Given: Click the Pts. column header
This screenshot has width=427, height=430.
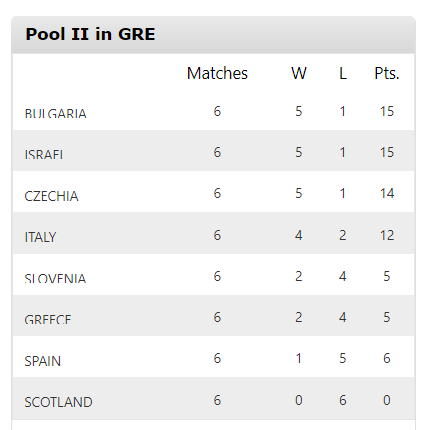Looking at the screenshot, I should click(387, 73).
